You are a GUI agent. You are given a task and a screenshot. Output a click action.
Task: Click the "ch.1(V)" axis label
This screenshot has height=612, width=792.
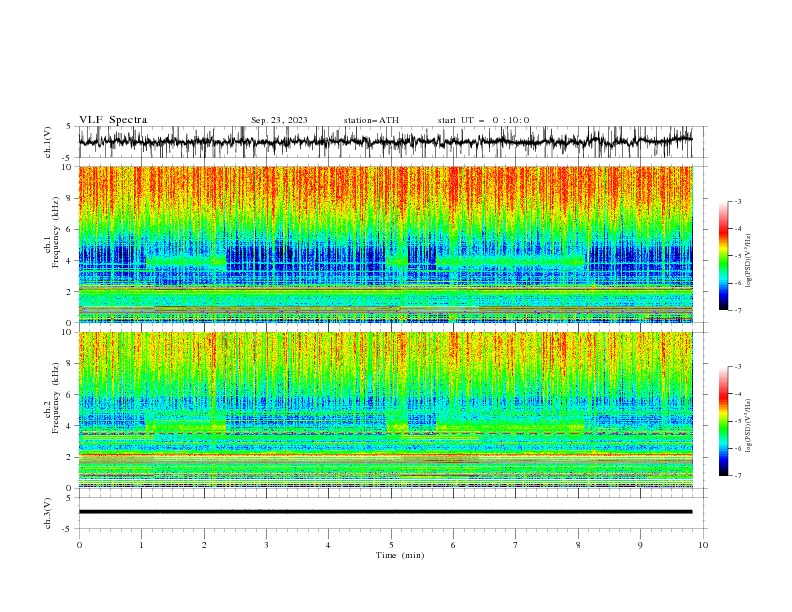[48, 142]
